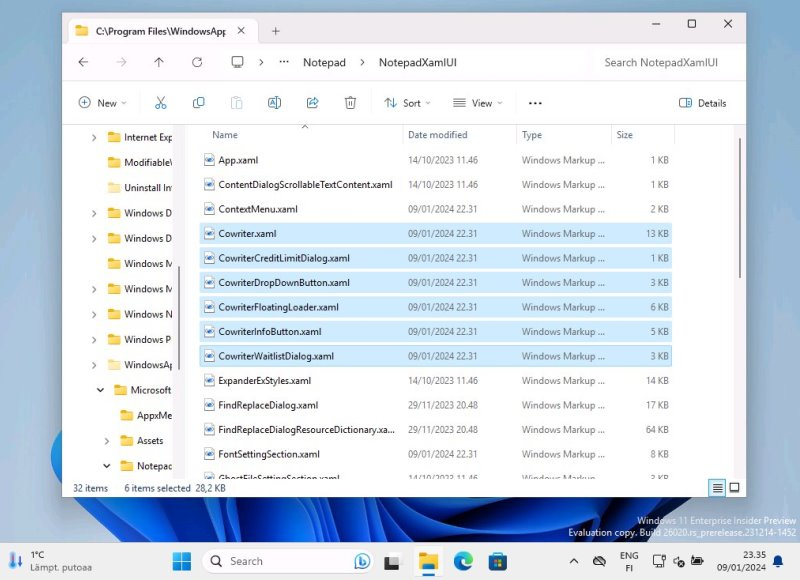Image resolution: width=800 pixels, height=580 pixels.
Task: Click the Cut scissors icon in toolbar
Action: tap(160, 103)
